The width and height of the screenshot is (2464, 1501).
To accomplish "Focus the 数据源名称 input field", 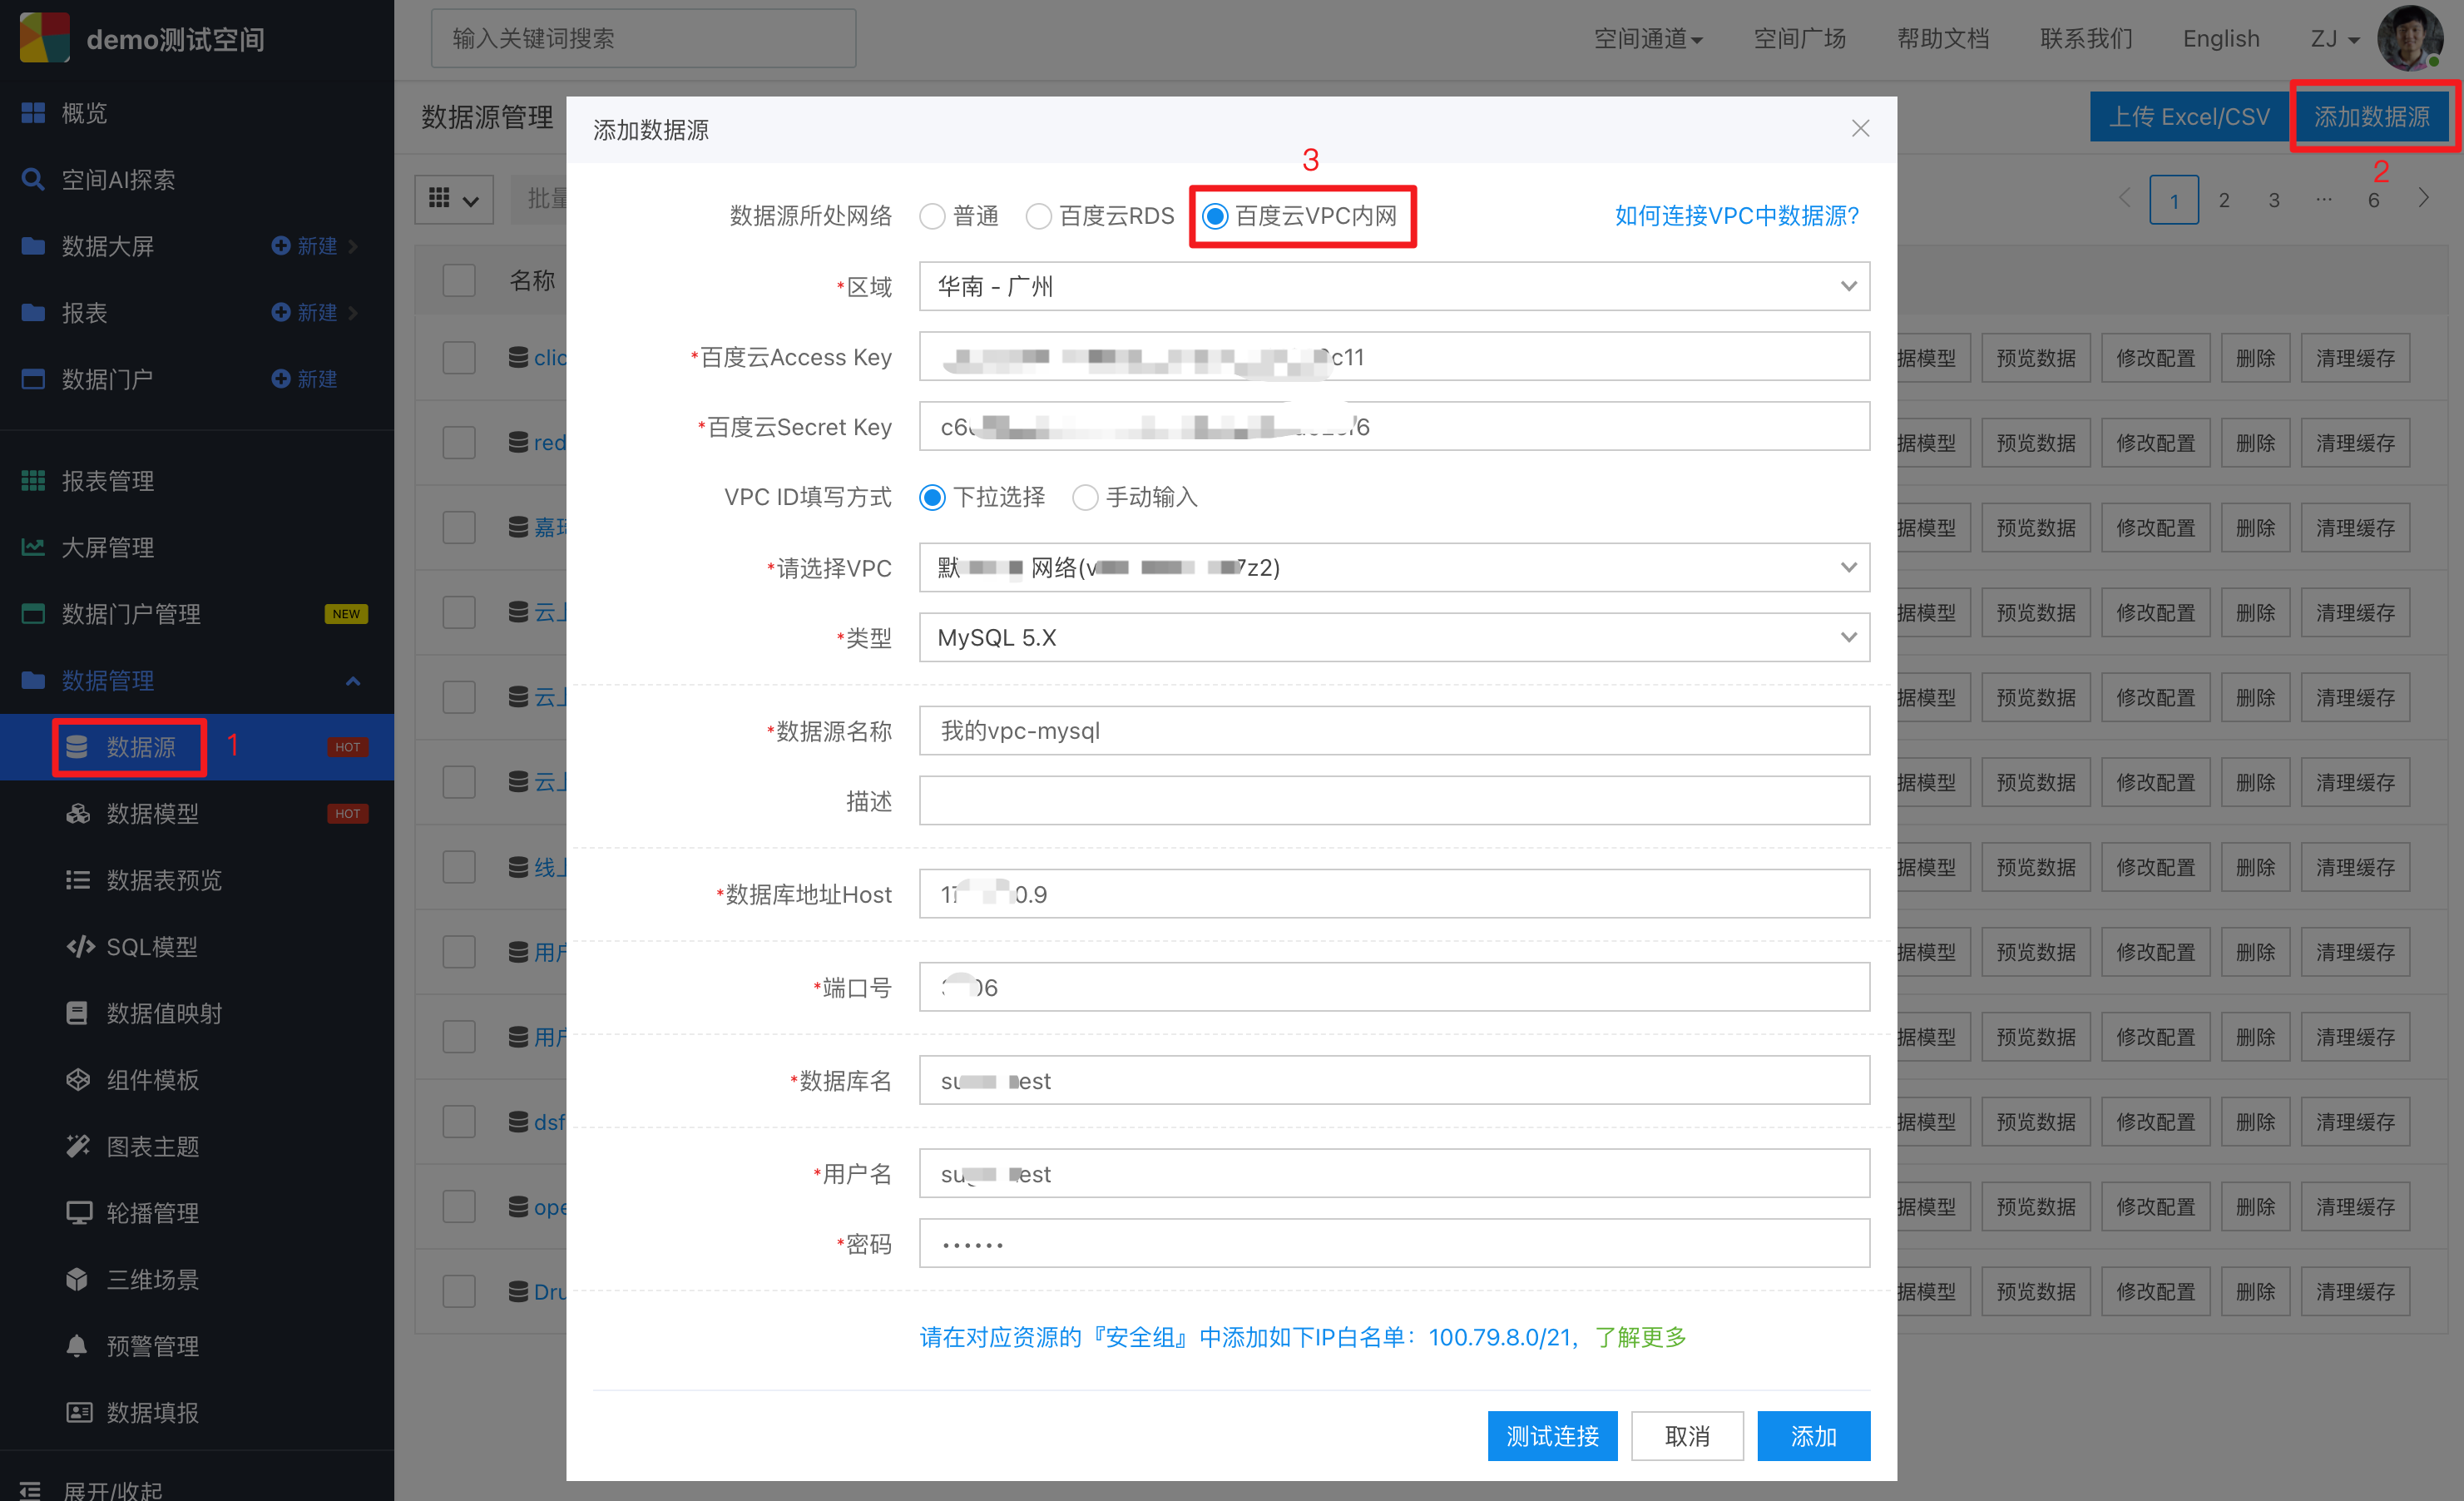I will [1394, 731].
